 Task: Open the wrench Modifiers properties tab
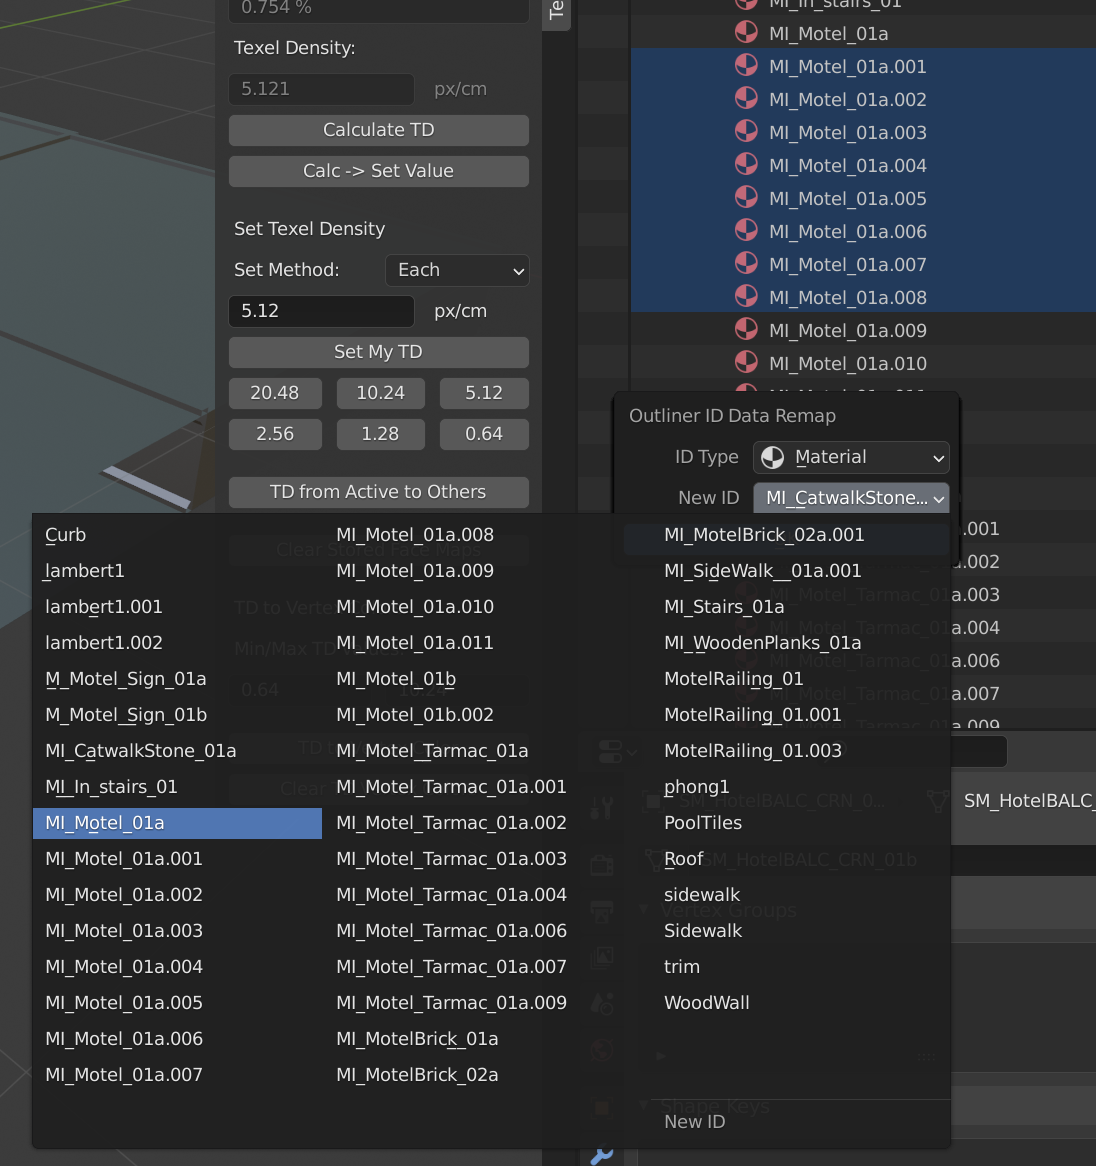point(602,1155)
